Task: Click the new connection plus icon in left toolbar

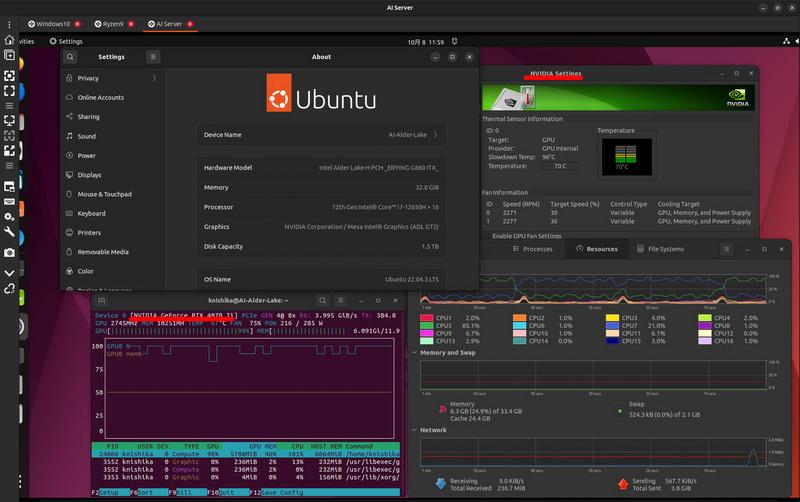Action: point(9,55)
